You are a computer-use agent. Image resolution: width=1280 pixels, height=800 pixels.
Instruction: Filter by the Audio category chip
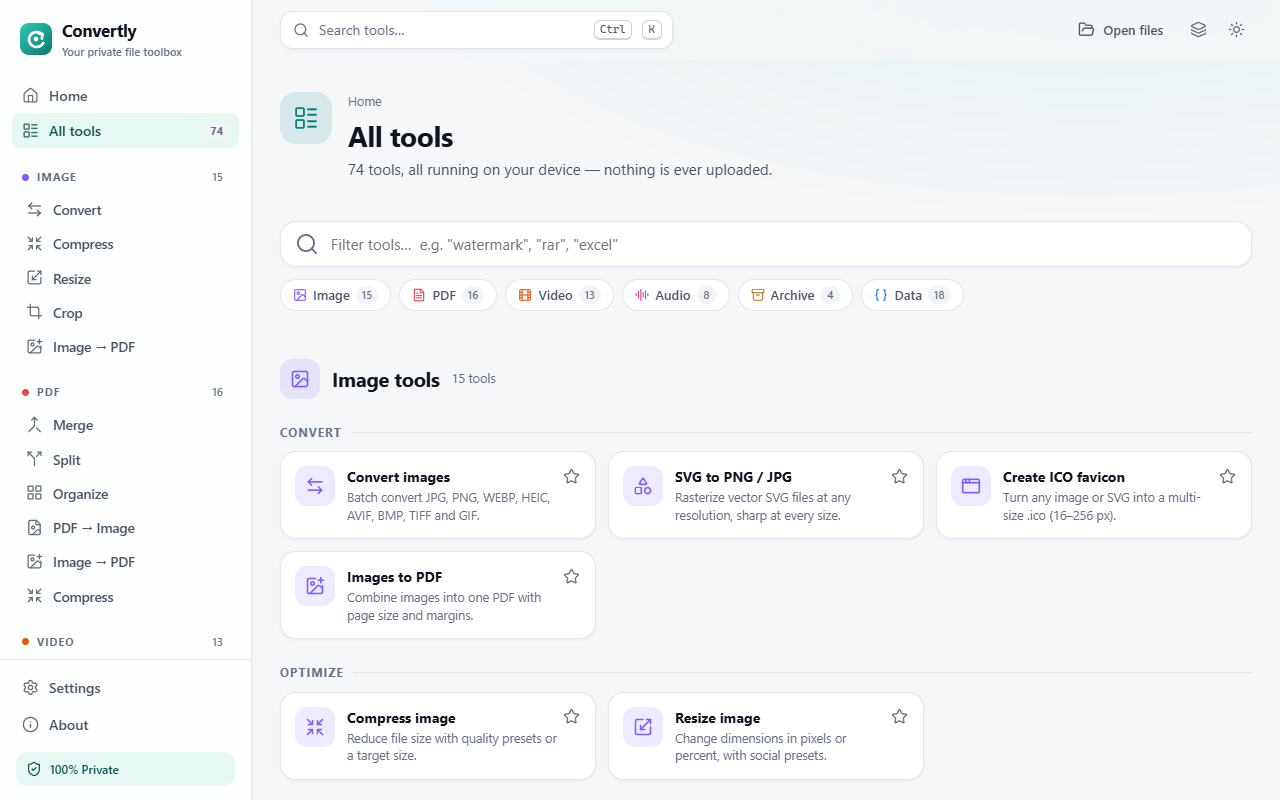pyautogui.click(x=676, y=295)
